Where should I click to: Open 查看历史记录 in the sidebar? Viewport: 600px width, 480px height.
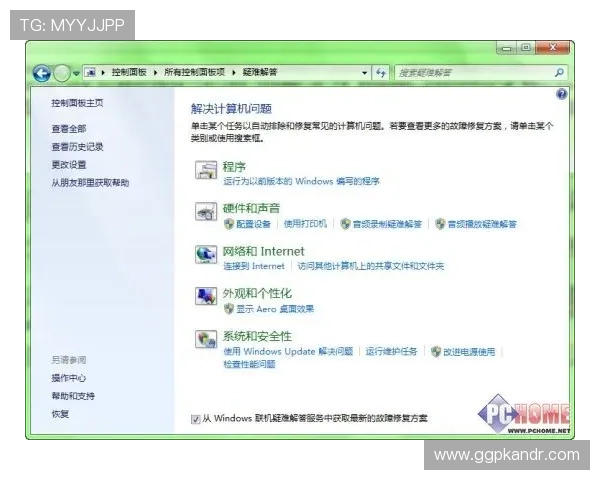77,147
